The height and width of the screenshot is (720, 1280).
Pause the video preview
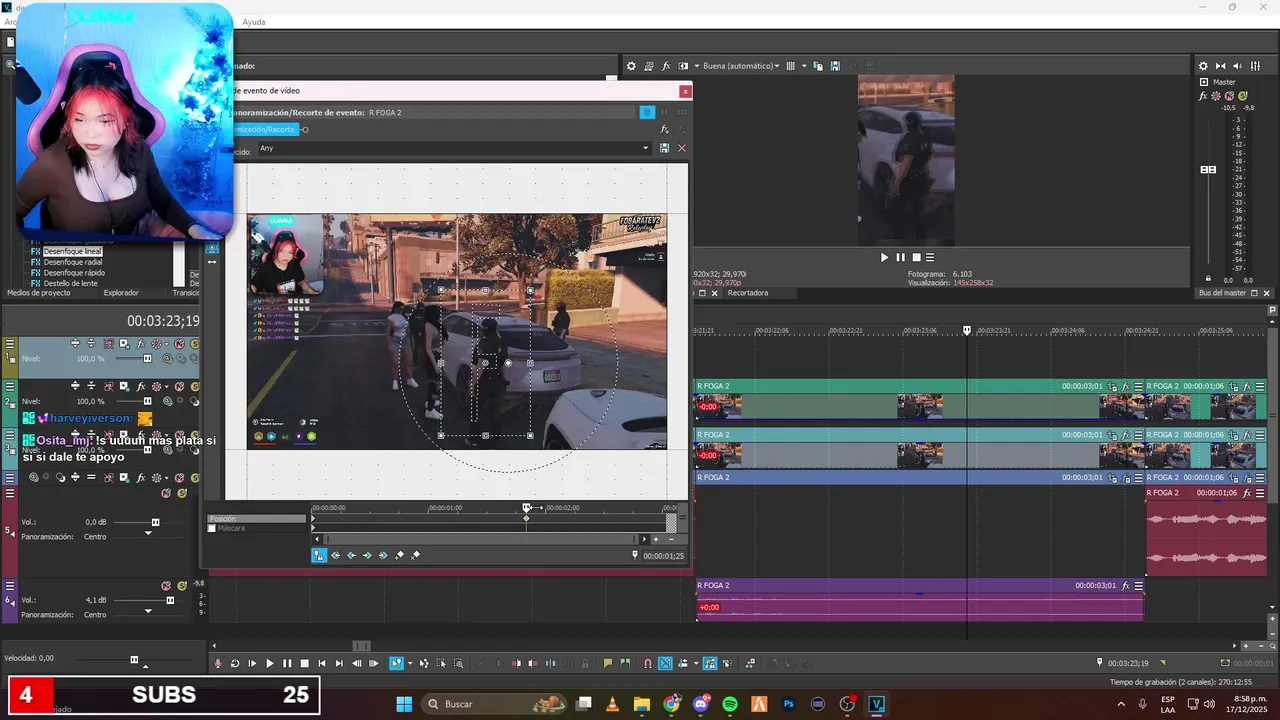pyautogui.click(x=900, y=257)
